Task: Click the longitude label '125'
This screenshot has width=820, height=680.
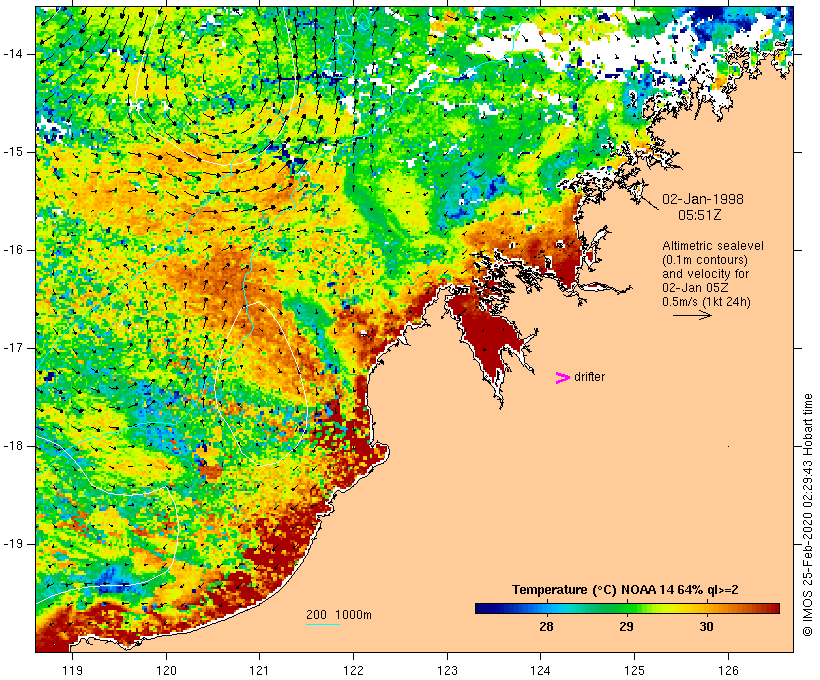Action: (634, 670)
